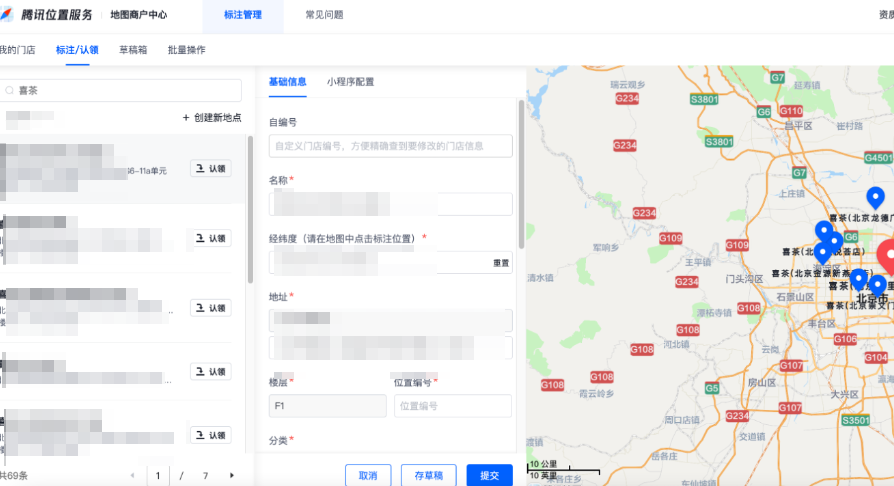
Task: Click 认领 on the fourth list result
Action: click(x=211, y=371)
